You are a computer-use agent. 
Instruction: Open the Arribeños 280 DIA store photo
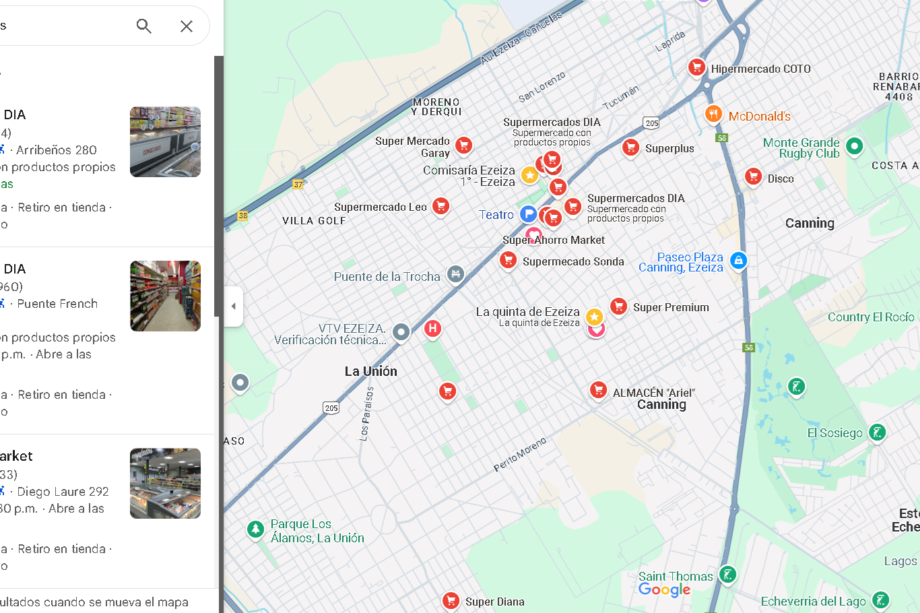click(165, 141)
